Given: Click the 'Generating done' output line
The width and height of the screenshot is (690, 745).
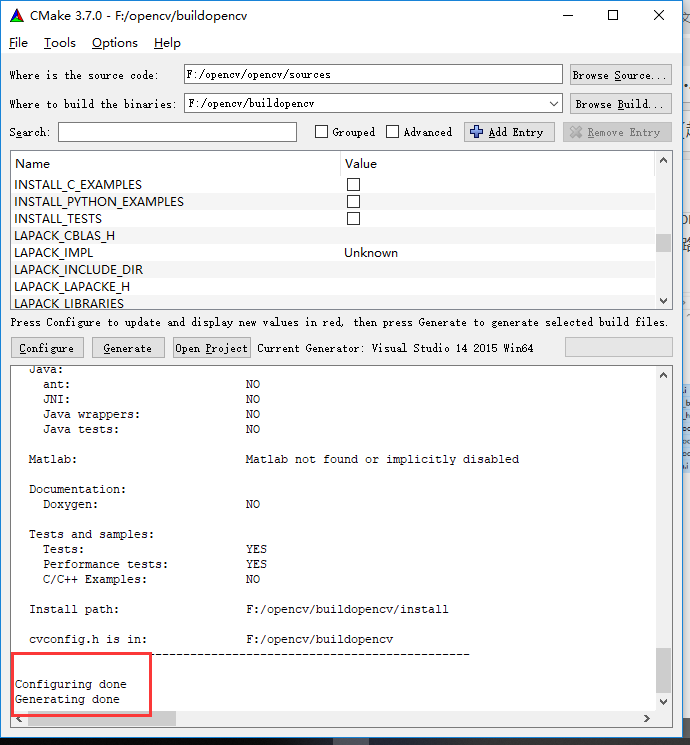Looking at the screenshot, I should coord(67,699).
